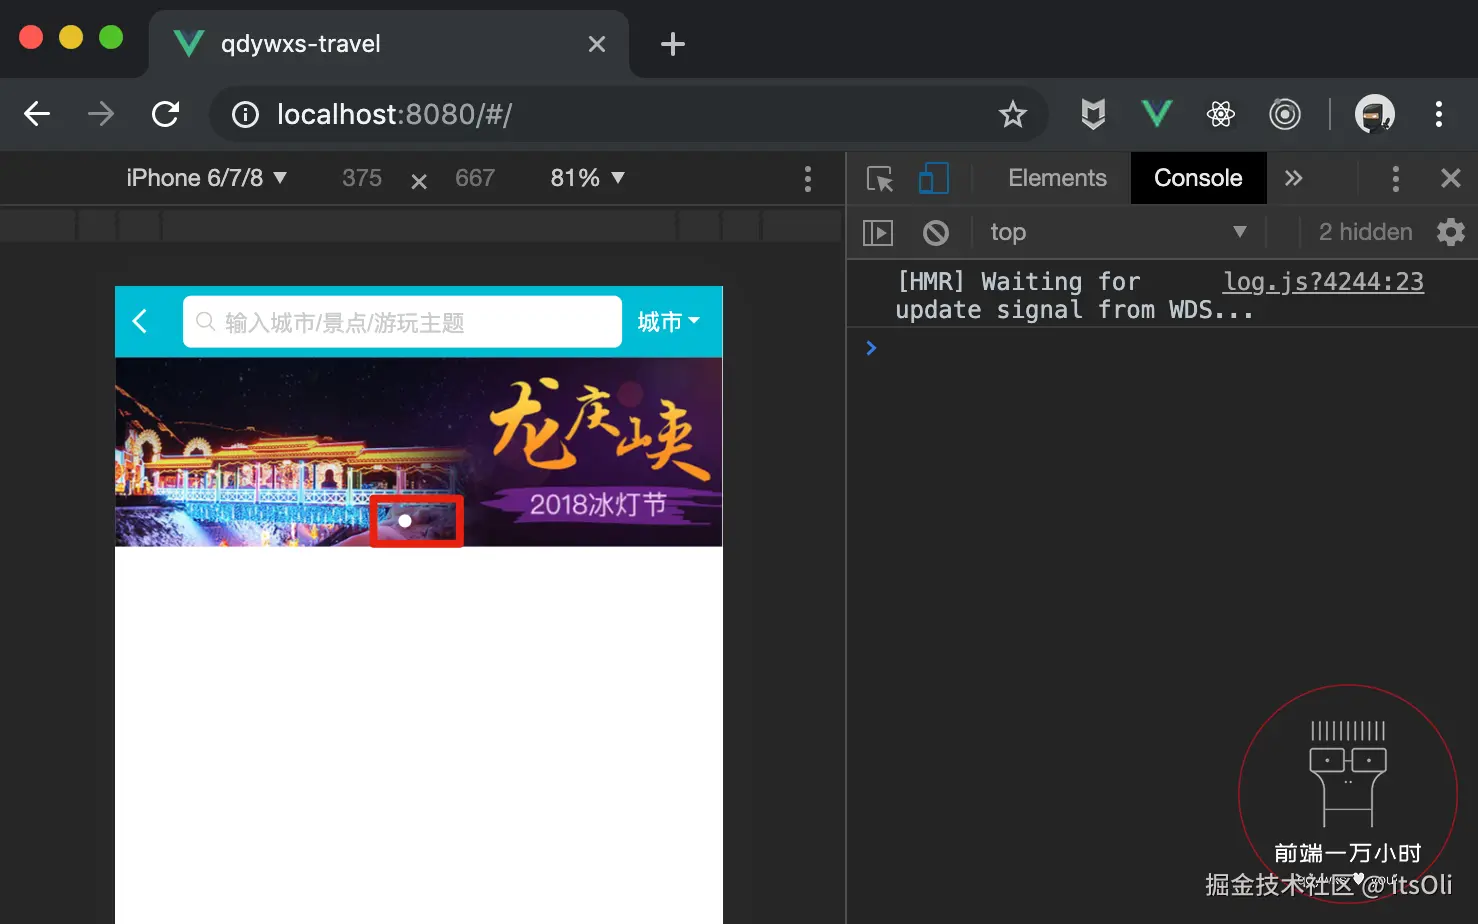The width and height of the screenshot is (1478, 924).
Task: Close the DevTools panel
Action: click(x=1451, y=178)
